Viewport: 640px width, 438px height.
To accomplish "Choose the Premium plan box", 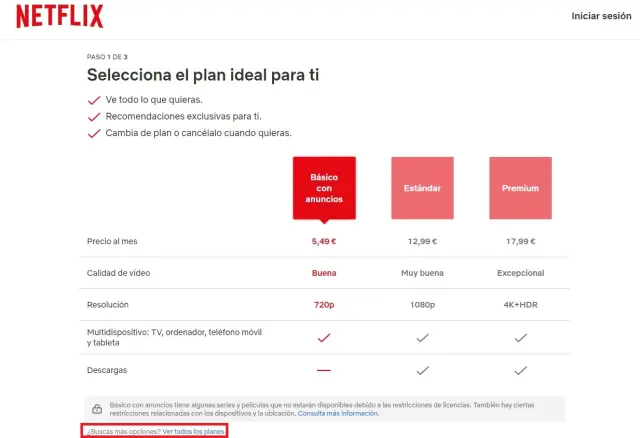I will pyautogui.click(x=520, y=187).
